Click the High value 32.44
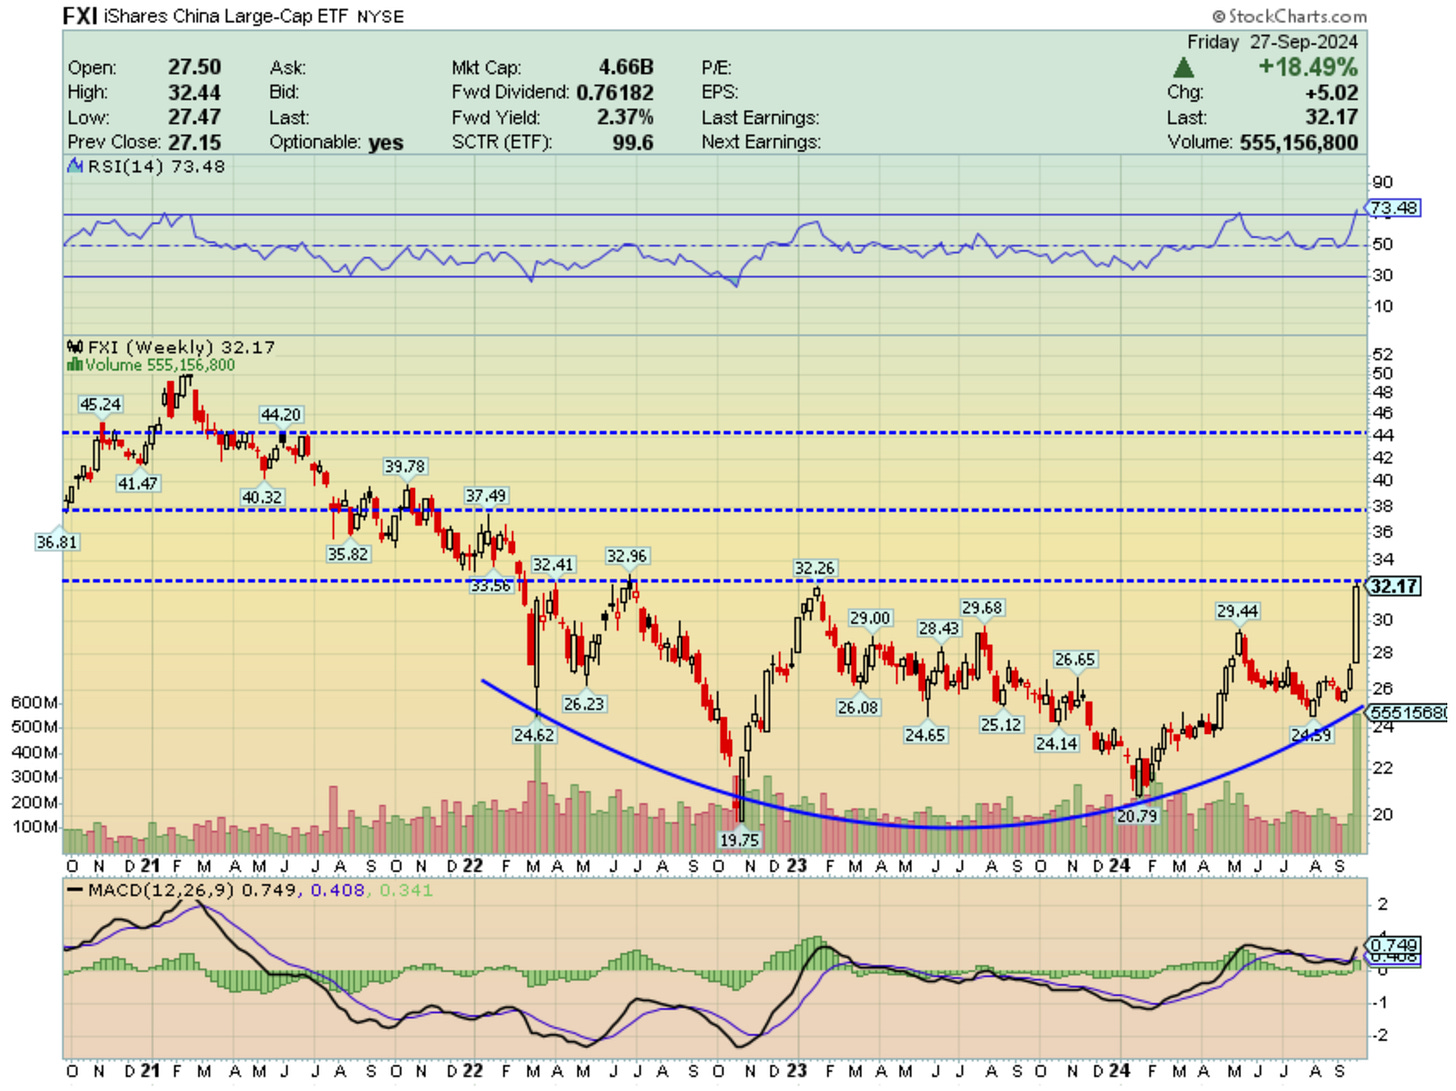 click(194, 92)
